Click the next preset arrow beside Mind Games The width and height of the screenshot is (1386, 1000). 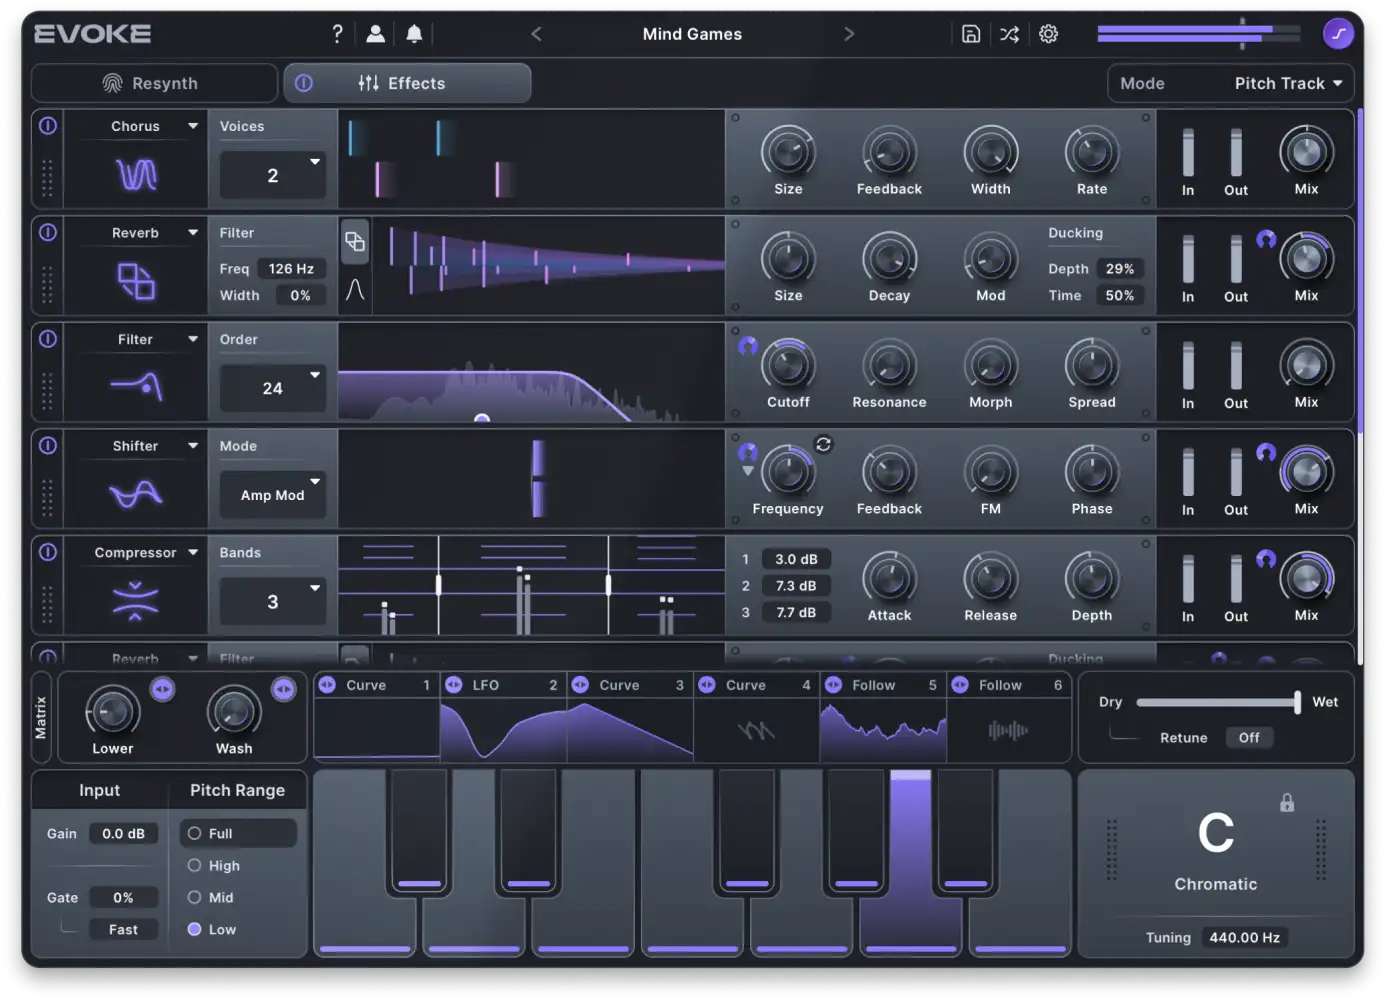pos(849,33)
